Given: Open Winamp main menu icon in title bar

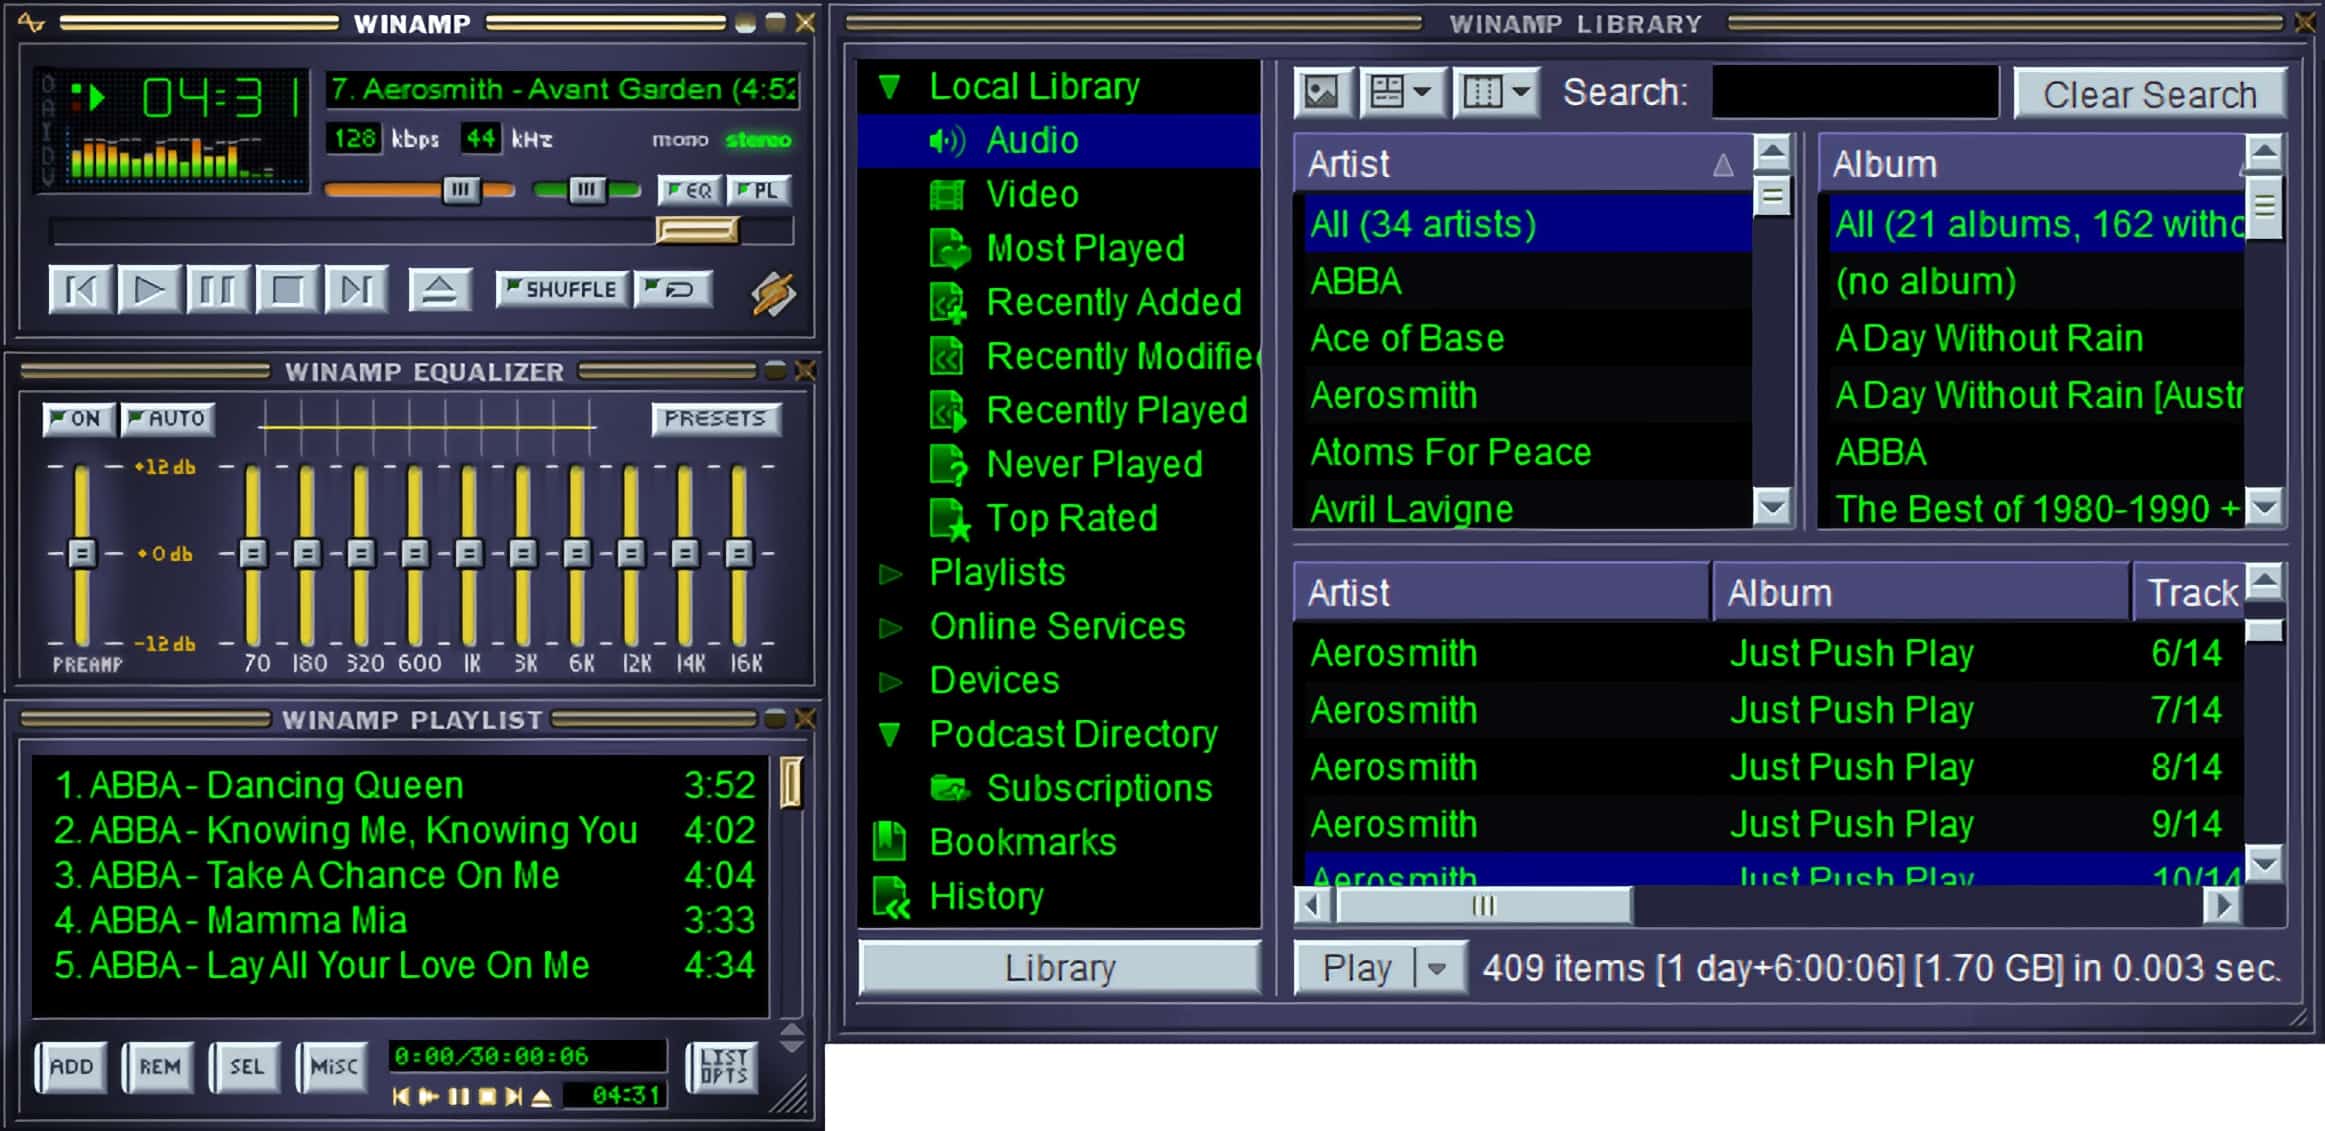Looking at the screenshot, I should coord(31,22).
